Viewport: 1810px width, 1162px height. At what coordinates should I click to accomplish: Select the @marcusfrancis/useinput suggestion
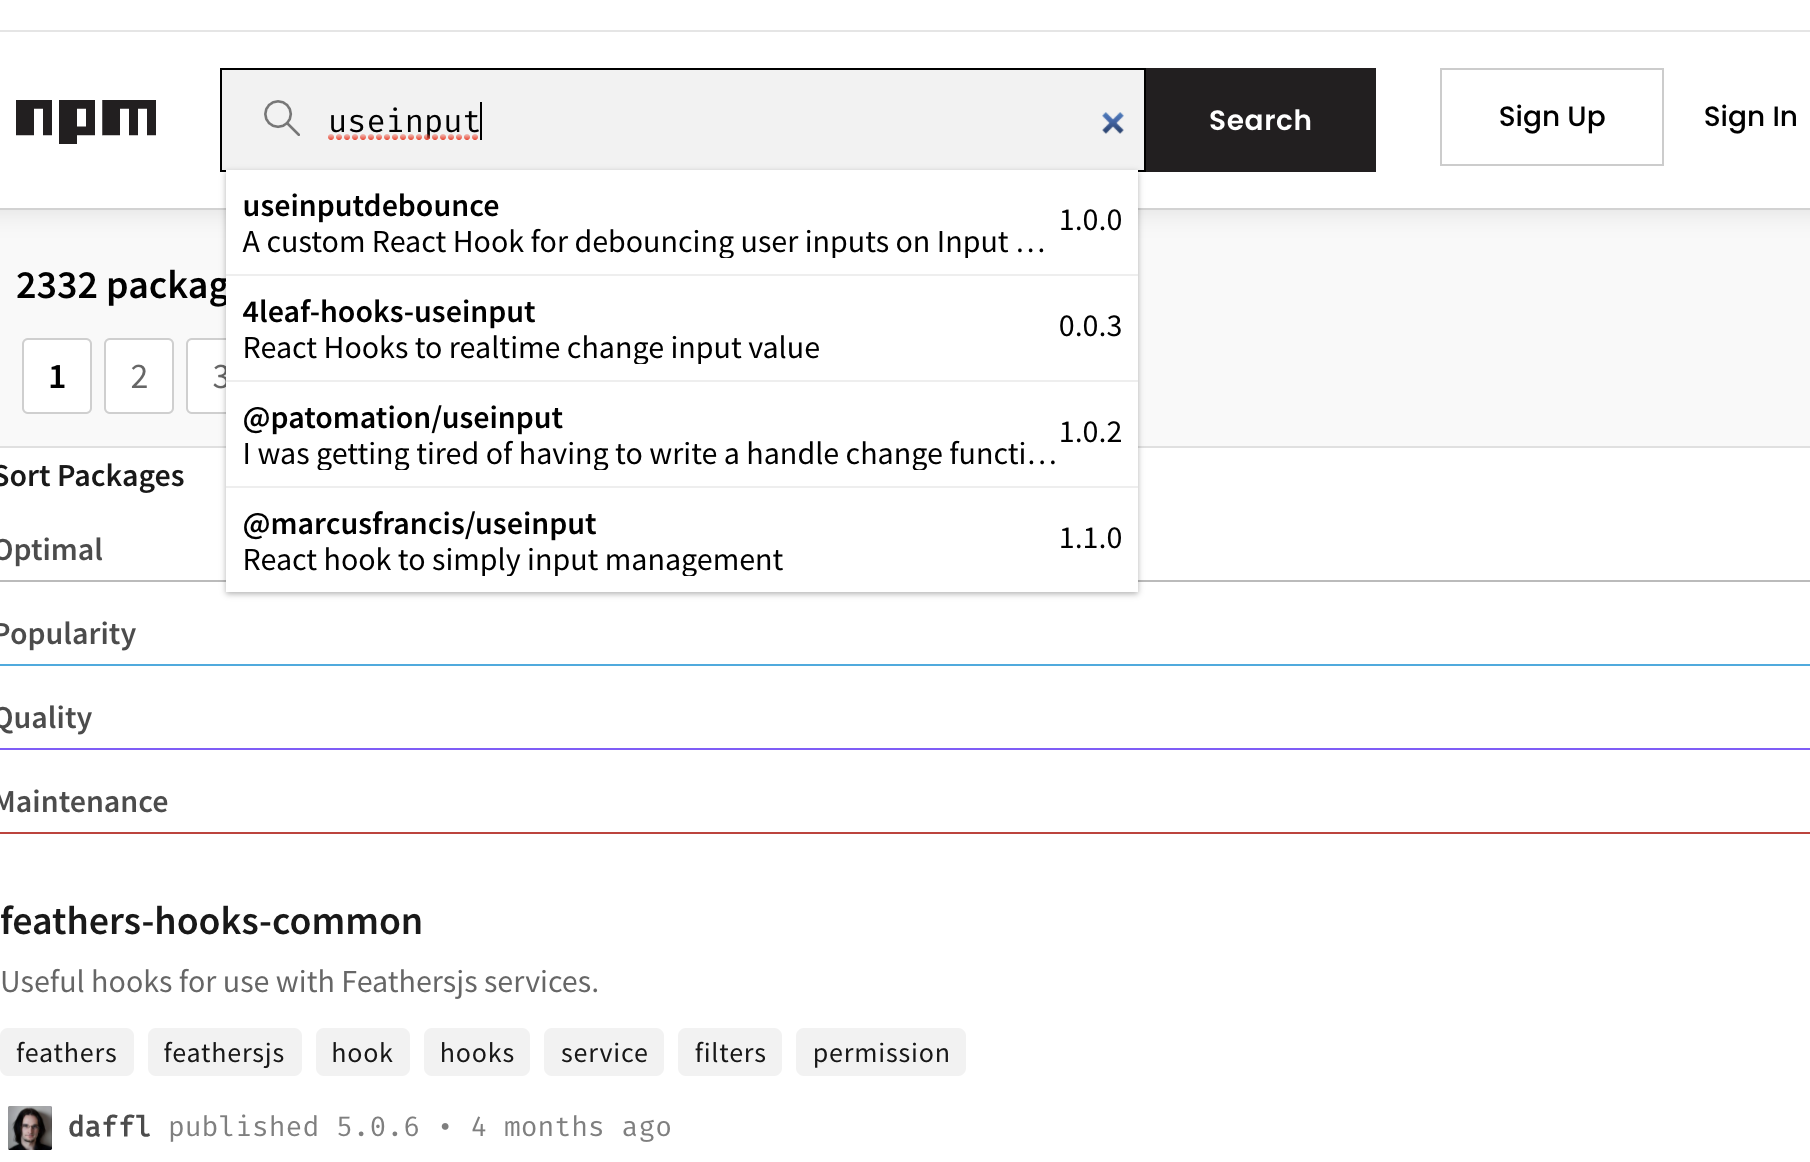(682, 541)
